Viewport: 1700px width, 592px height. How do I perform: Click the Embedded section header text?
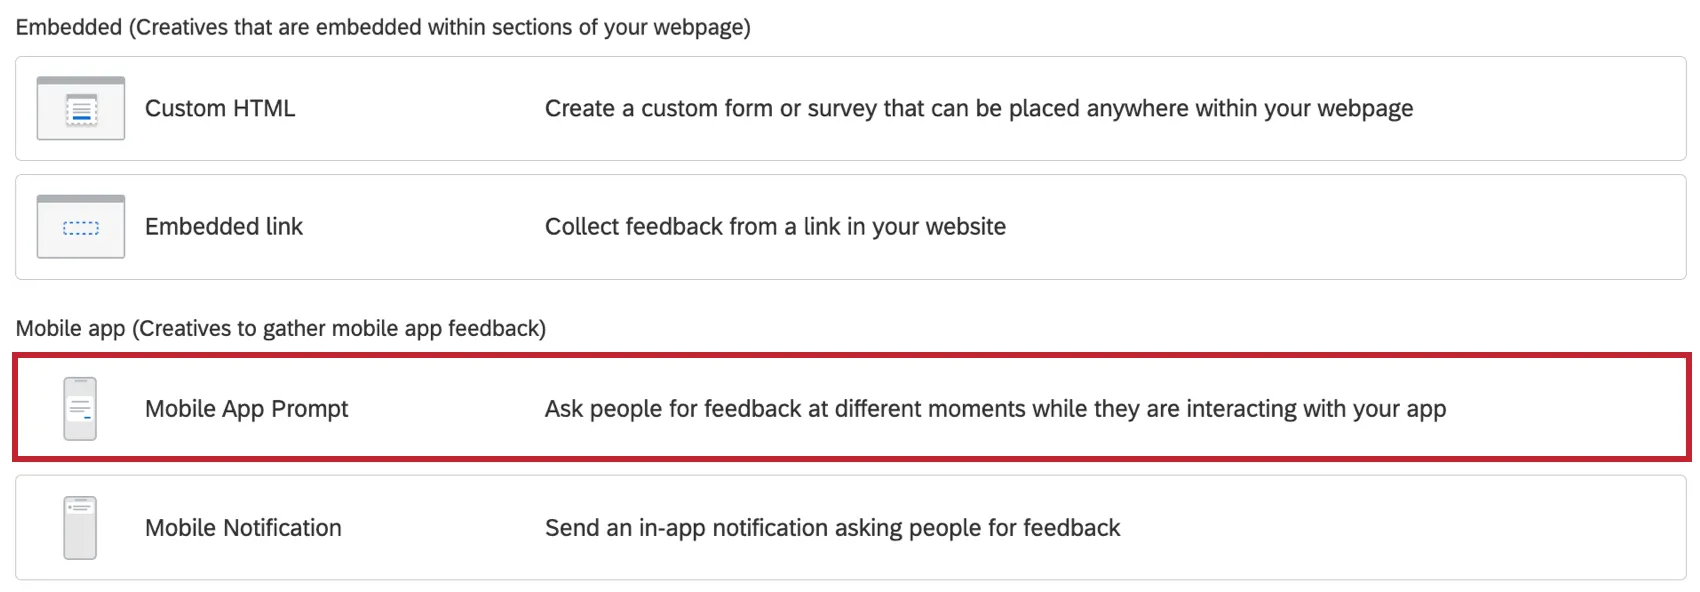(385, 27)
